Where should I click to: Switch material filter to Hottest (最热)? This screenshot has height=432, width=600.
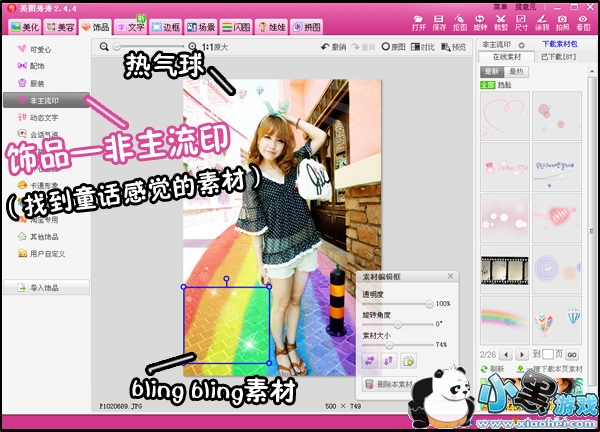(x=518, y=71)
